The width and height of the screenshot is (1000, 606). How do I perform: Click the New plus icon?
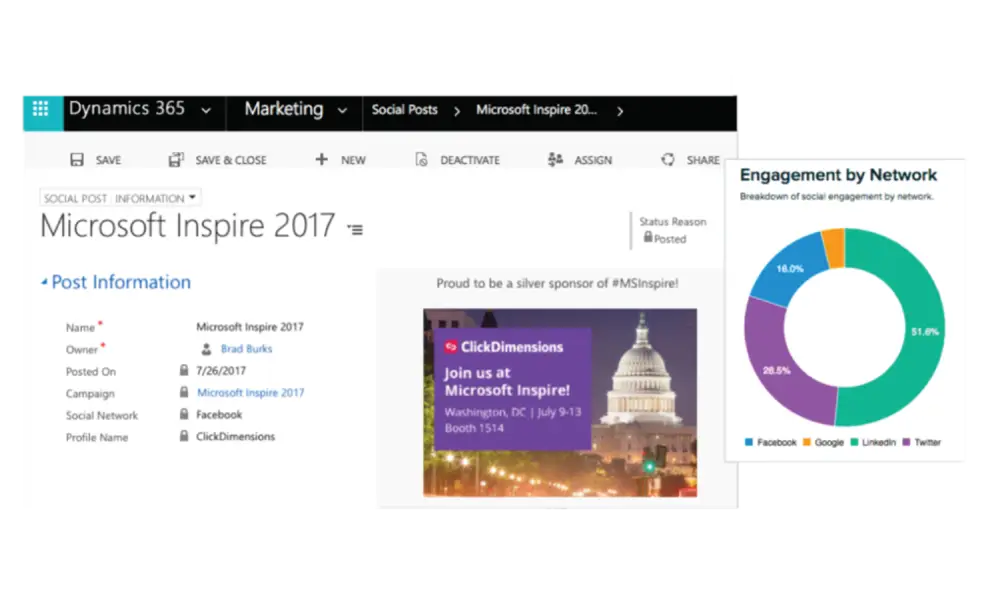pyautogui.click(x=321, y=159)
